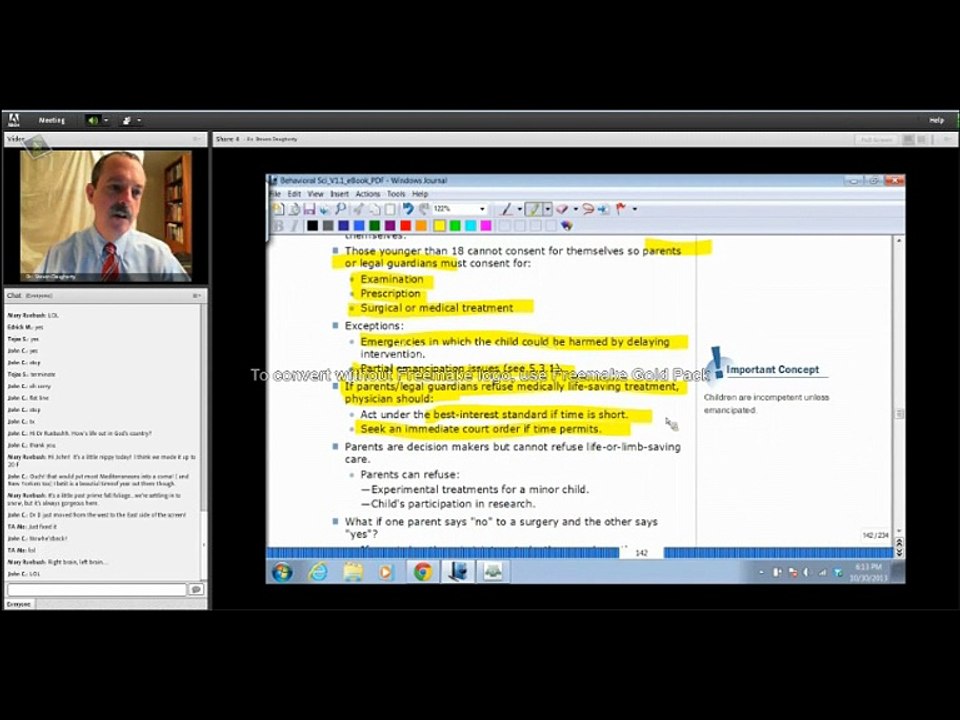
Task: Open the Tools menu in Windows Journal
Action: coord(396,193)
